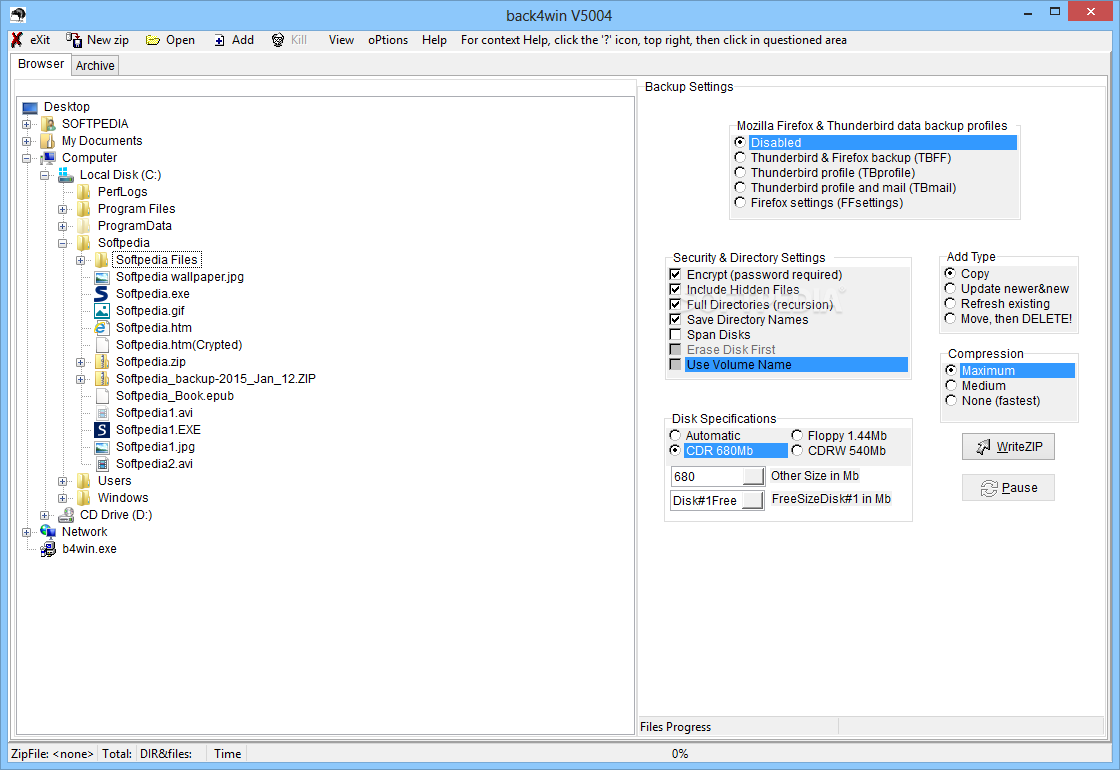Expand the SOFTPEDIA tree node
This screenshot has height=770, width=1120.
pos(26,124)
